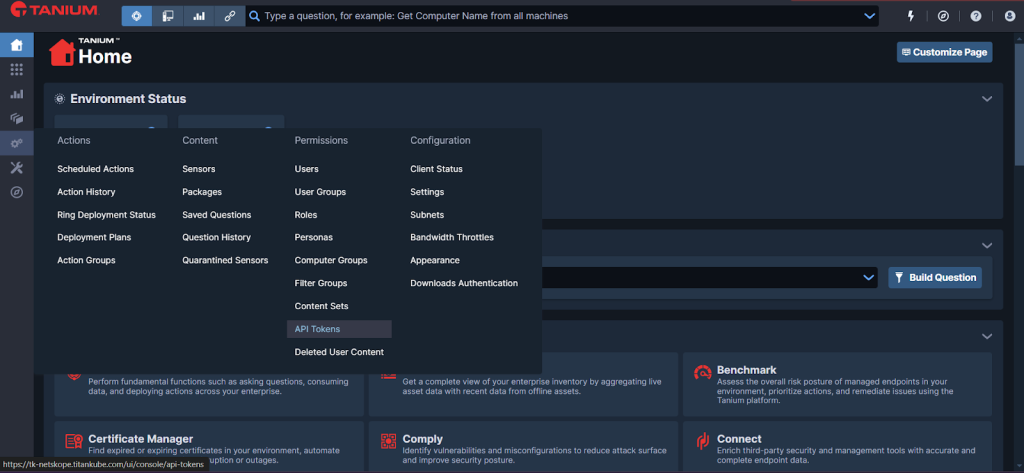This screenshot has height=473, width=1024.
Task: Click the search magnifier icon
Action: point(255,16)
